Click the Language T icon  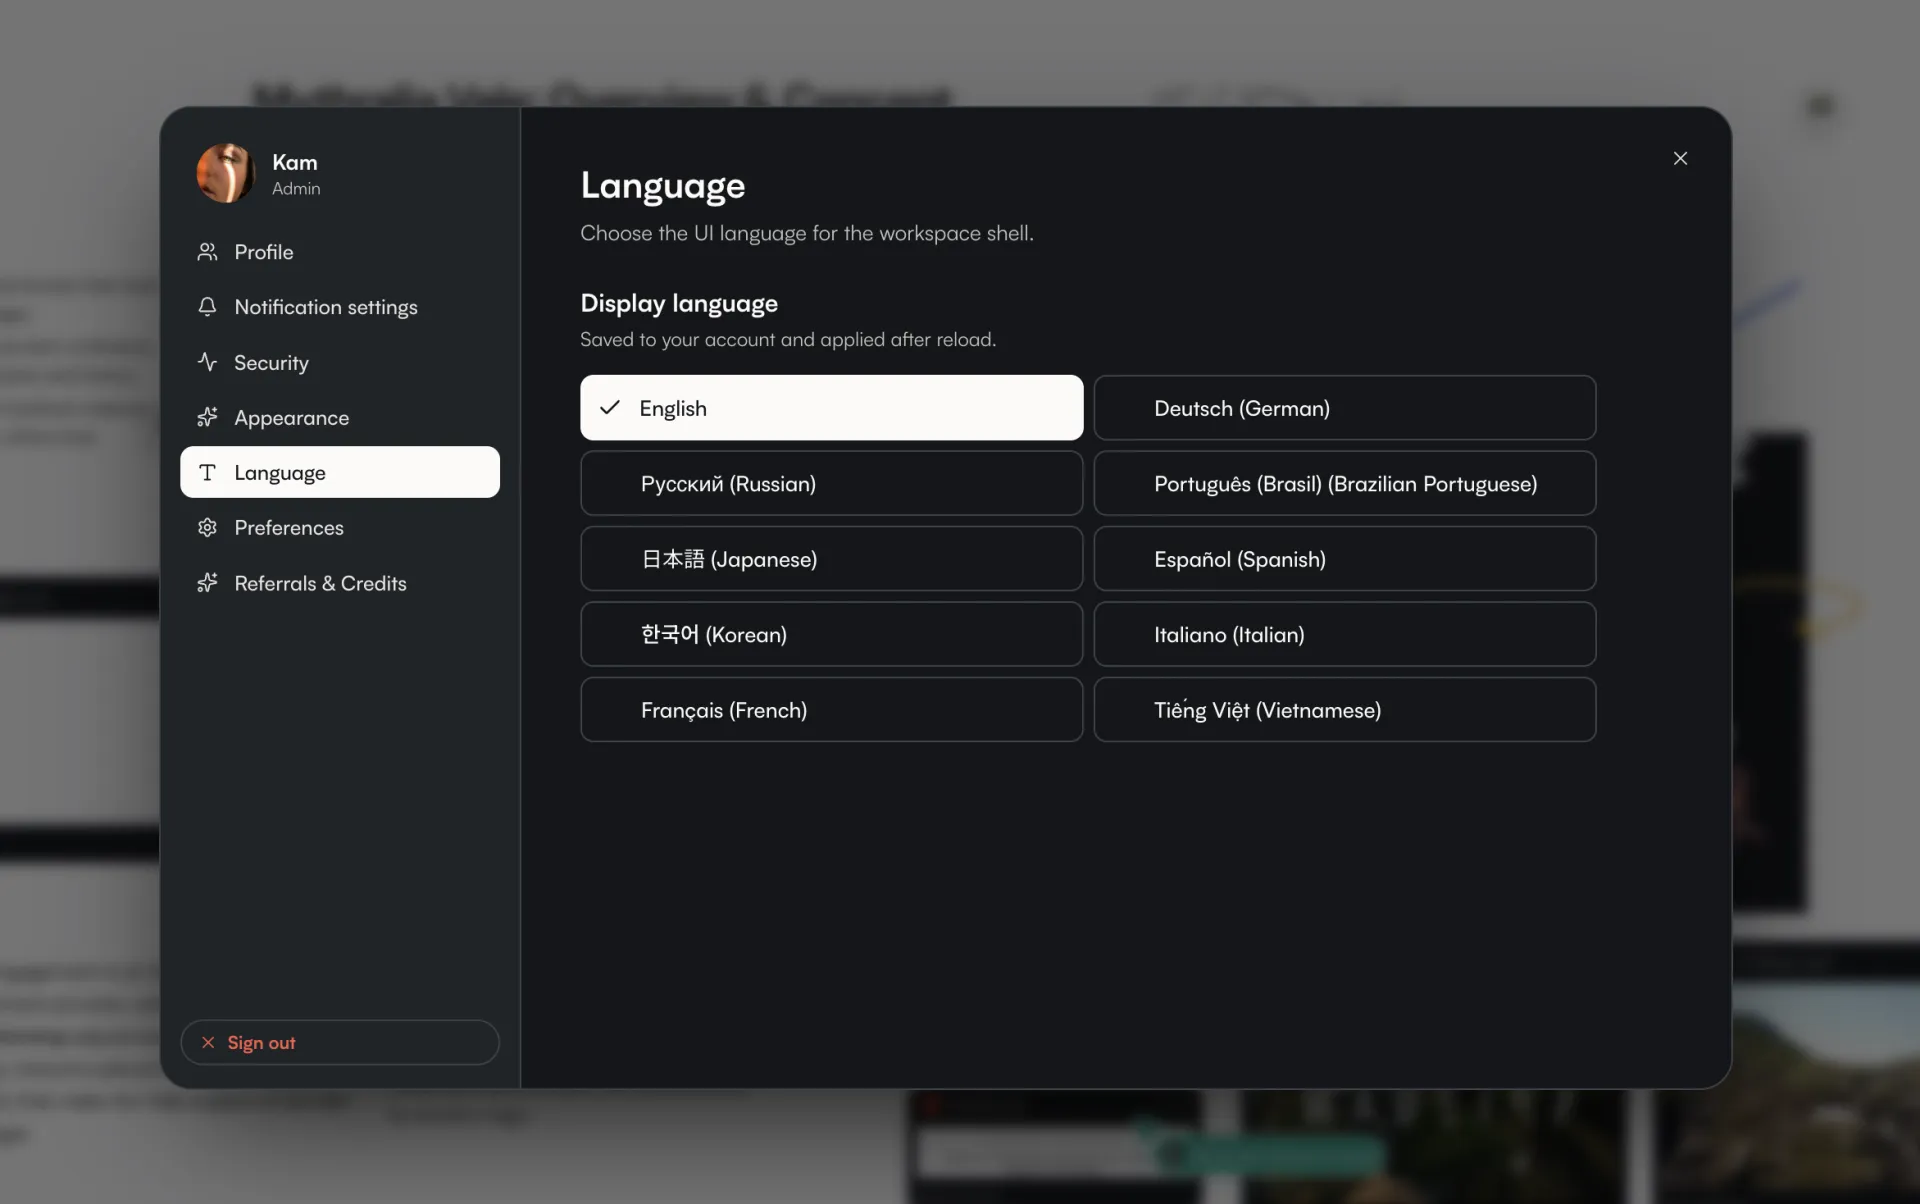tap(207, 472)
